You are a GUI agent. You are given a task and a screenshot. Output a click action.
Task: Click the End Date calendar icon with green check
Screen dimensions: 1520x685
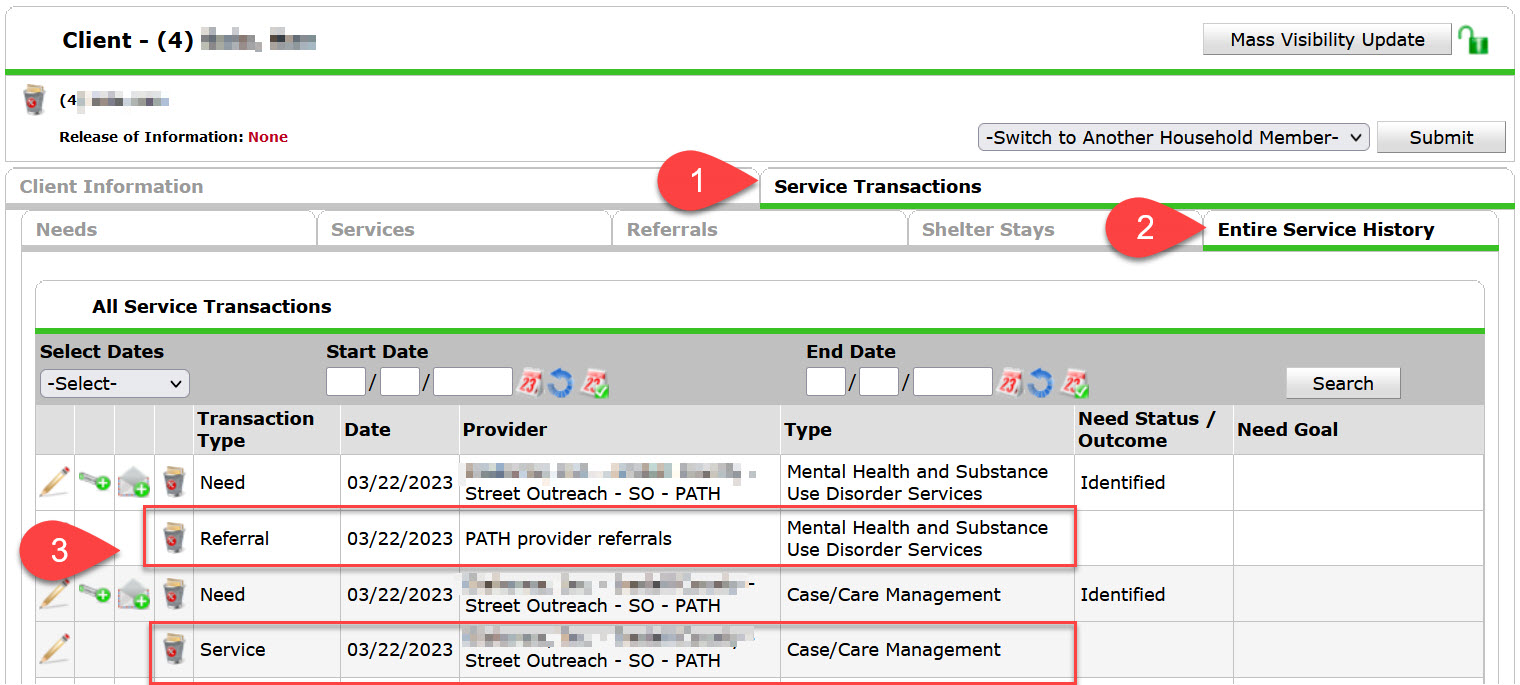tap(1074, 382)
